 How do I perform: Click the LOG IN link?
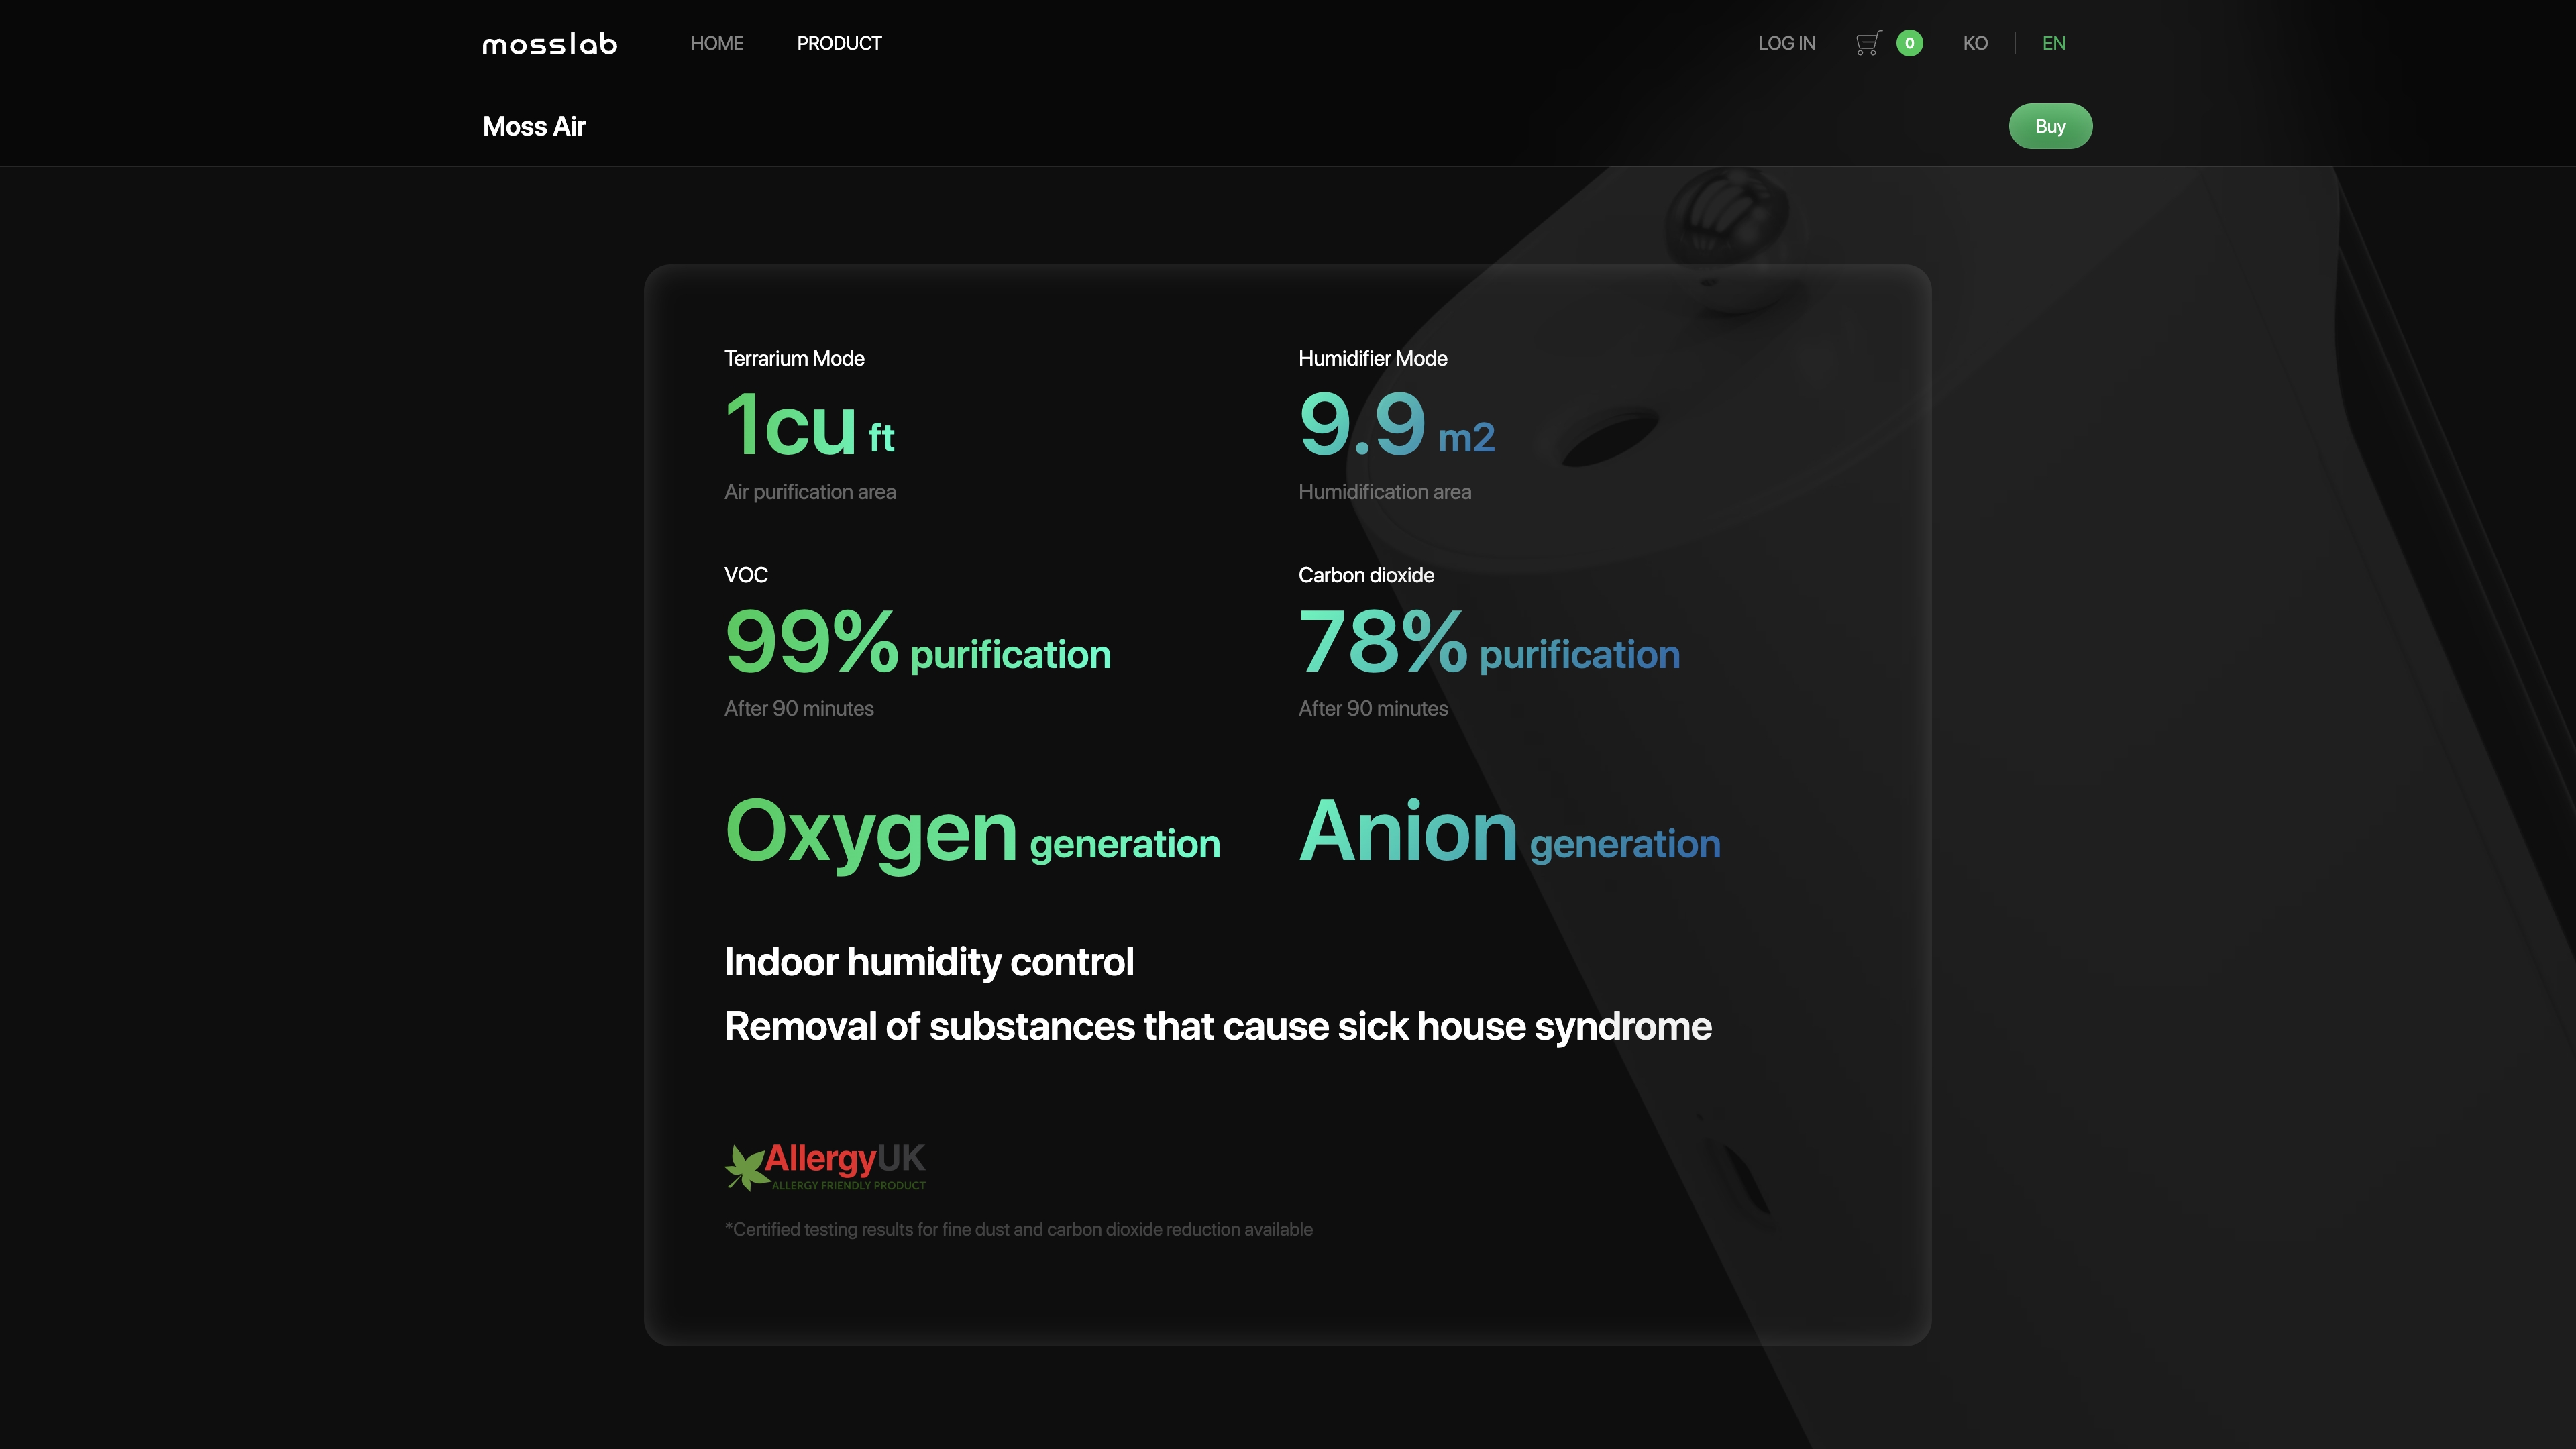pos(1786,43)
